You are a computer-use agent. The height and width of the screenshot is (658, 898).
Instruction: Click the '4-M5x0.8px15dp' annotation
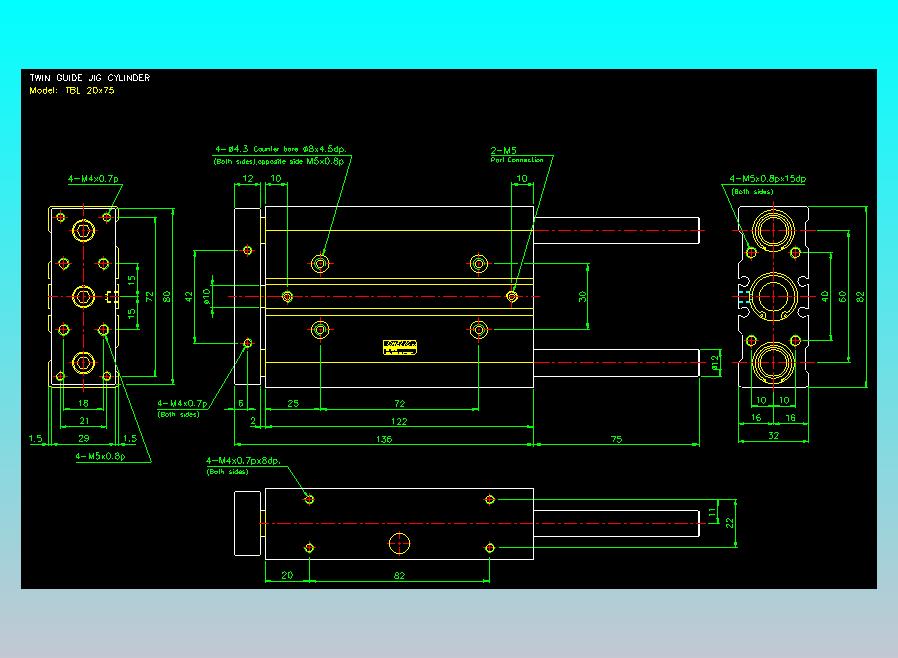[767, 179]
